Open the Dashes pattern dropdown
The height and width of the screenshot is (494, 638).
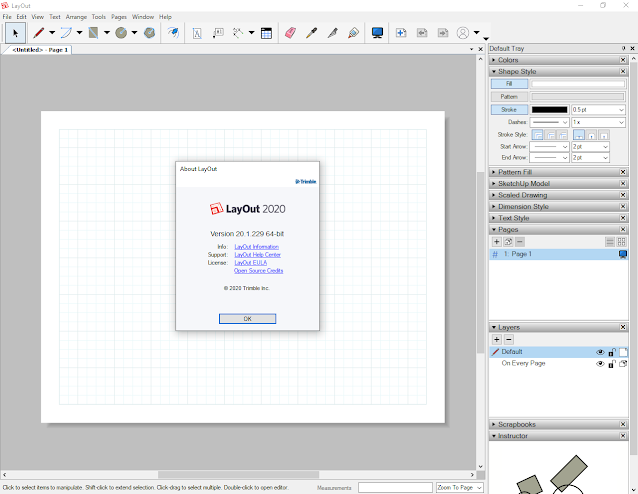click(549, 122)
